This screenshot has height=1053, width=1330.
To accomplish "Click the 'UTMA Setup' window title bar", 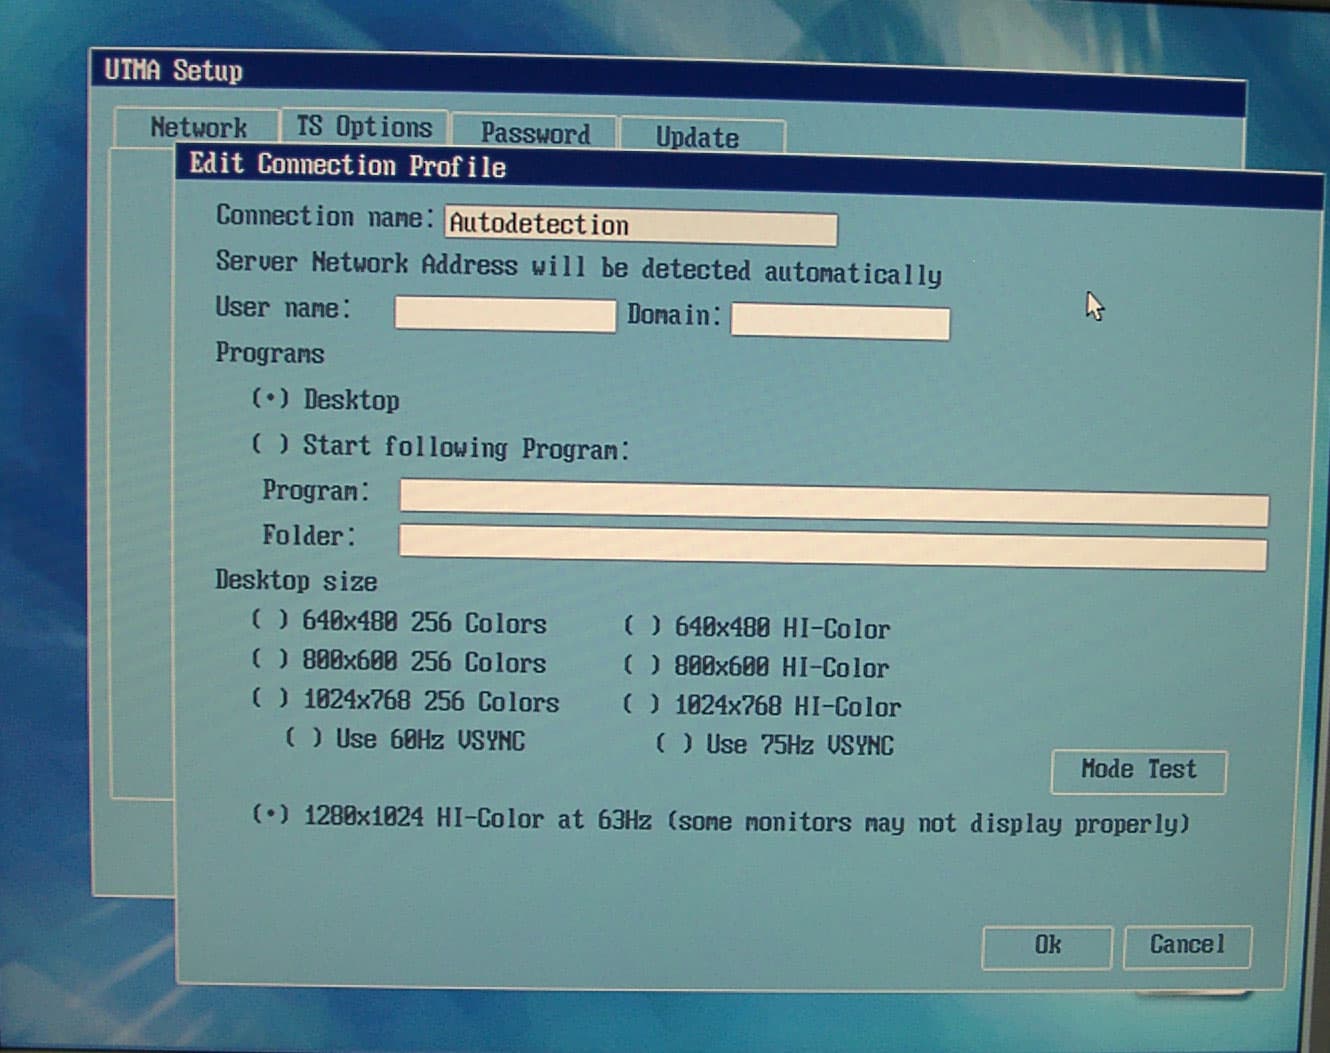I will [x=667, y=82].
